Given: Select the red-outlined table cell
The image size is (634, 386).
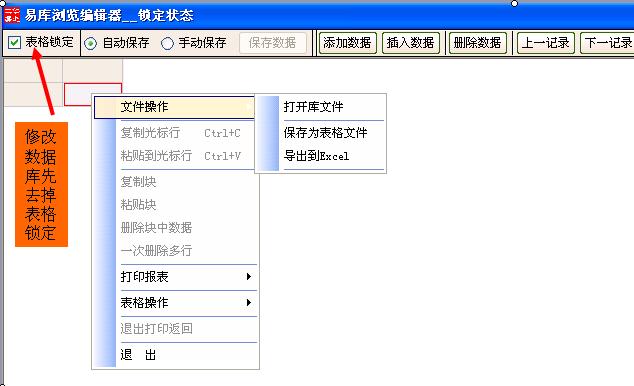Looking at the screenshot, I should click(93, 95).
